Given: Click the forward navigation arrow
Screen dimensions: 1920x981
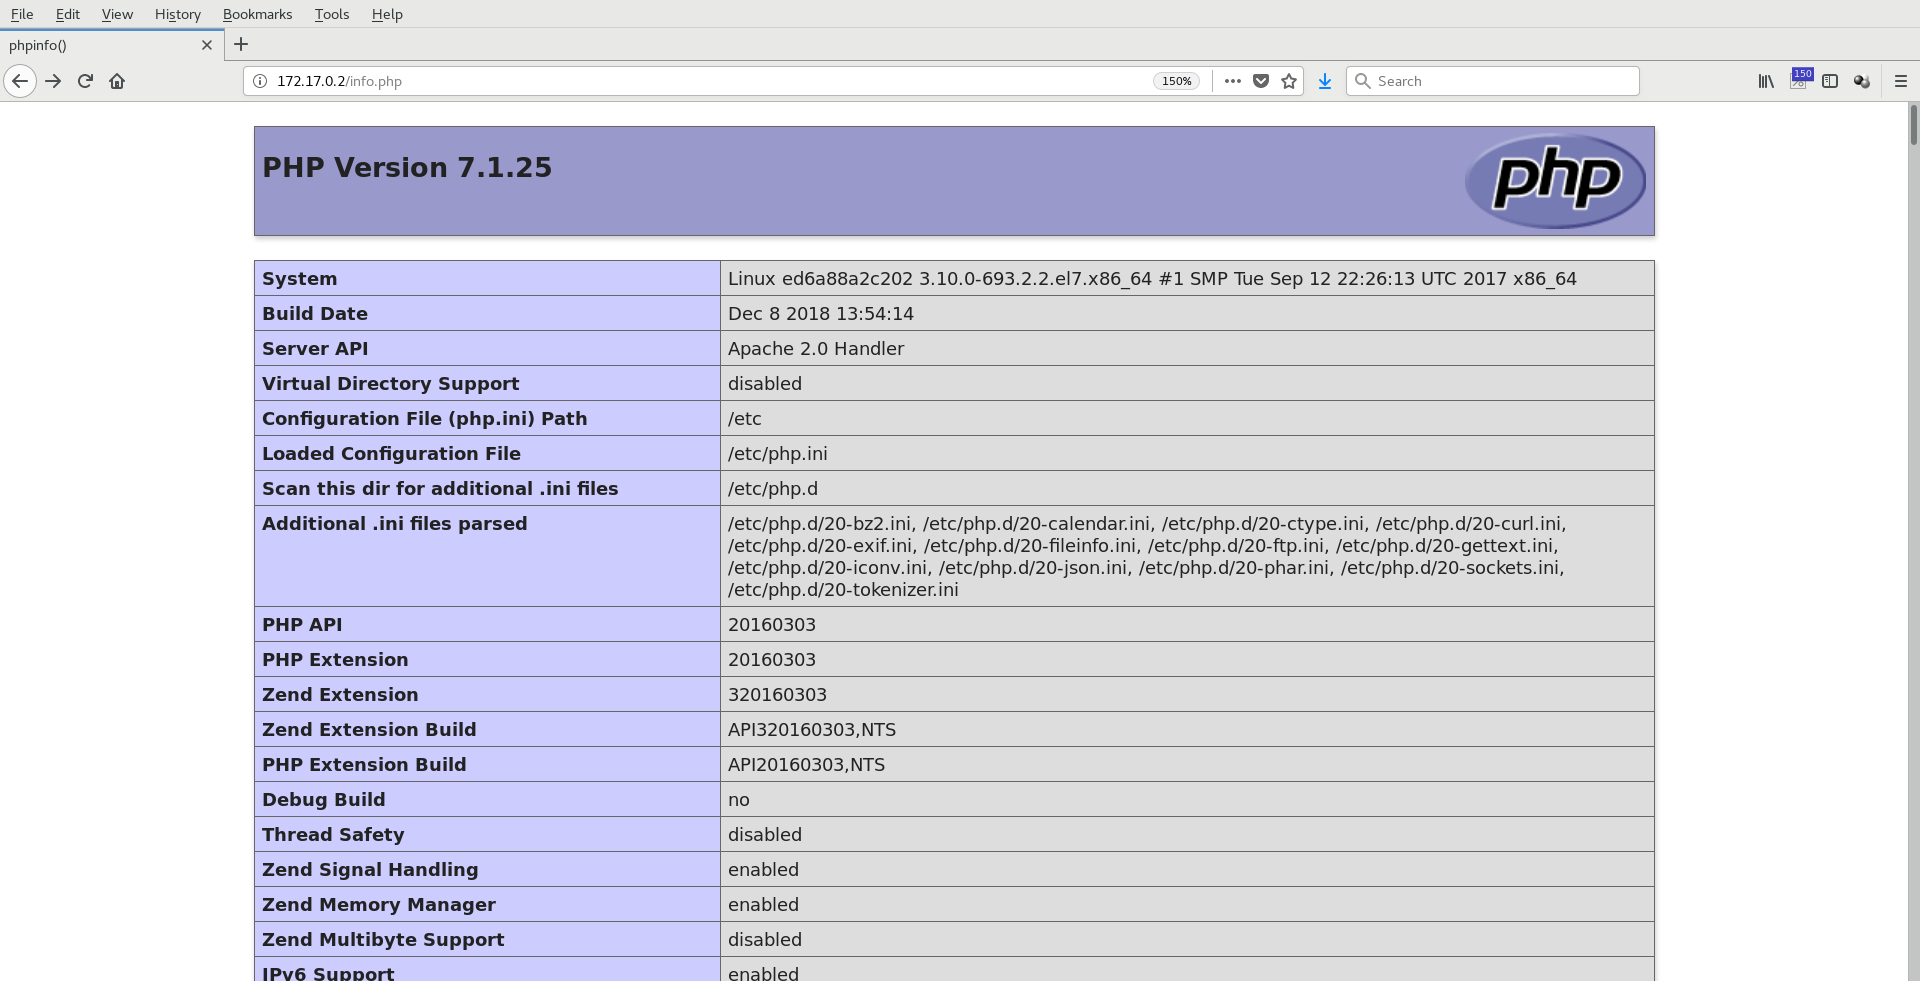Looking at the screenshot, I should [x=53, y=81].
